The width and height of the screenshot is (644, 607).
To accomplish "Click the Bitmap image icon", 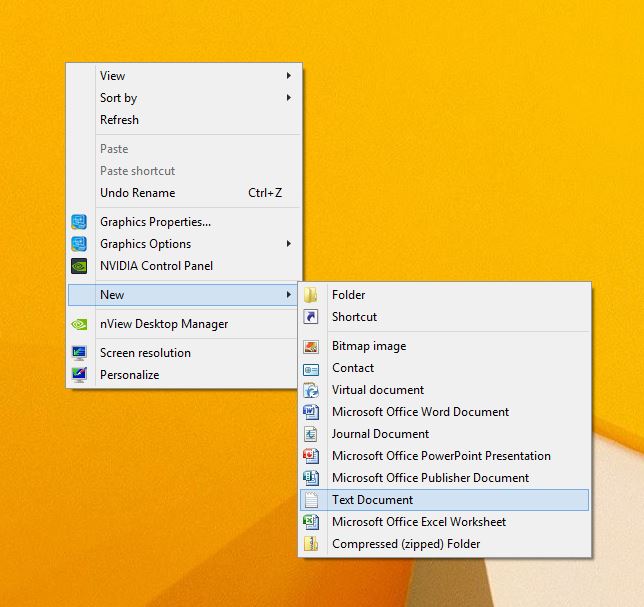I will pos(311,346).
